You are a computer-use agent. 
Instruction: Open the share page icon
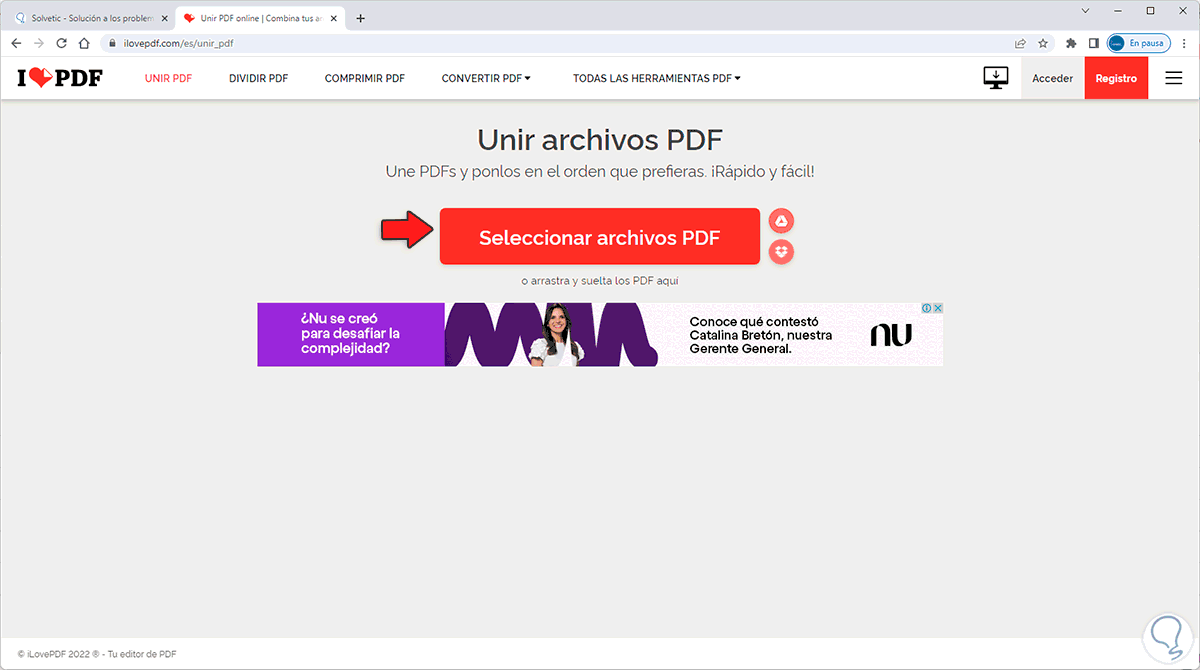1020,43
